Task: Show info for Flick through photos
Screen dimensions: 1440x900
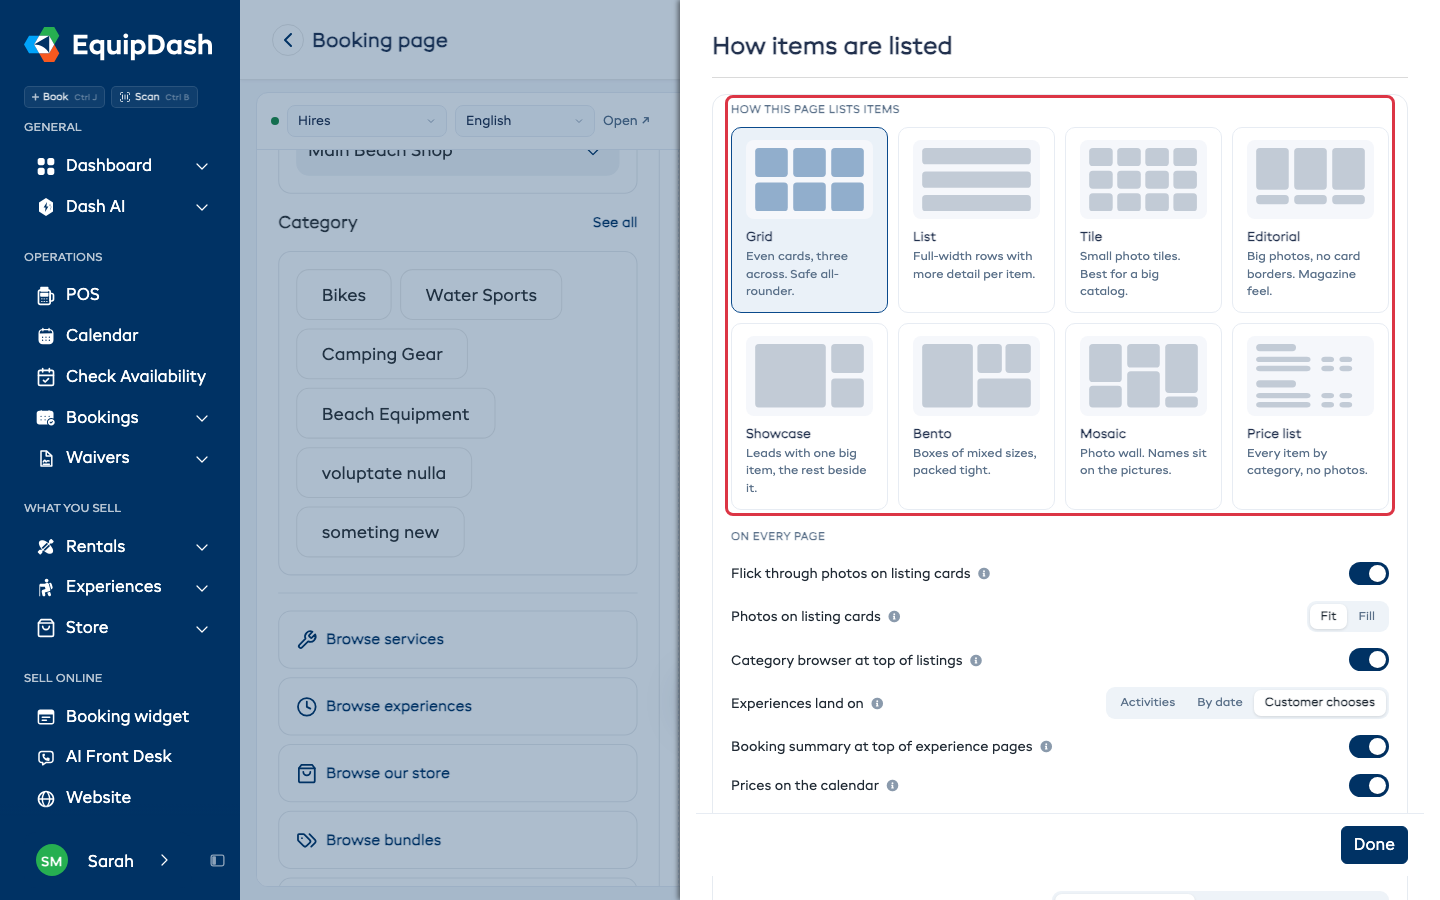Action: tap(984, 574)
